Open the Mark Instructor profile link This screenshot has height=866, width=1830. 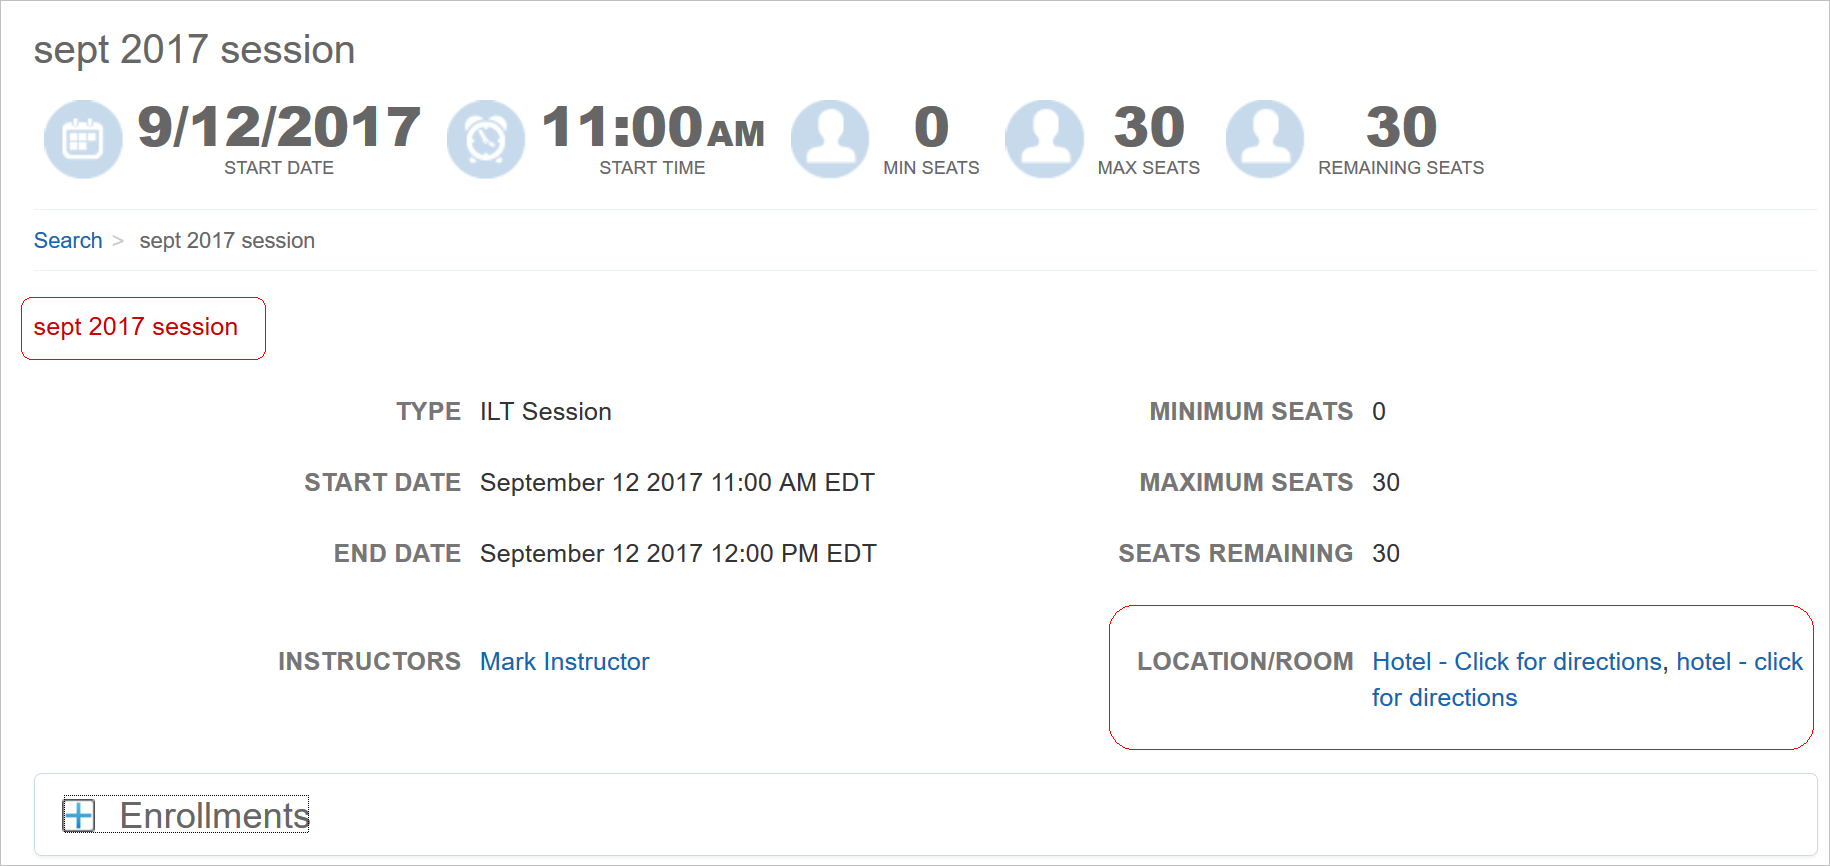564,662
